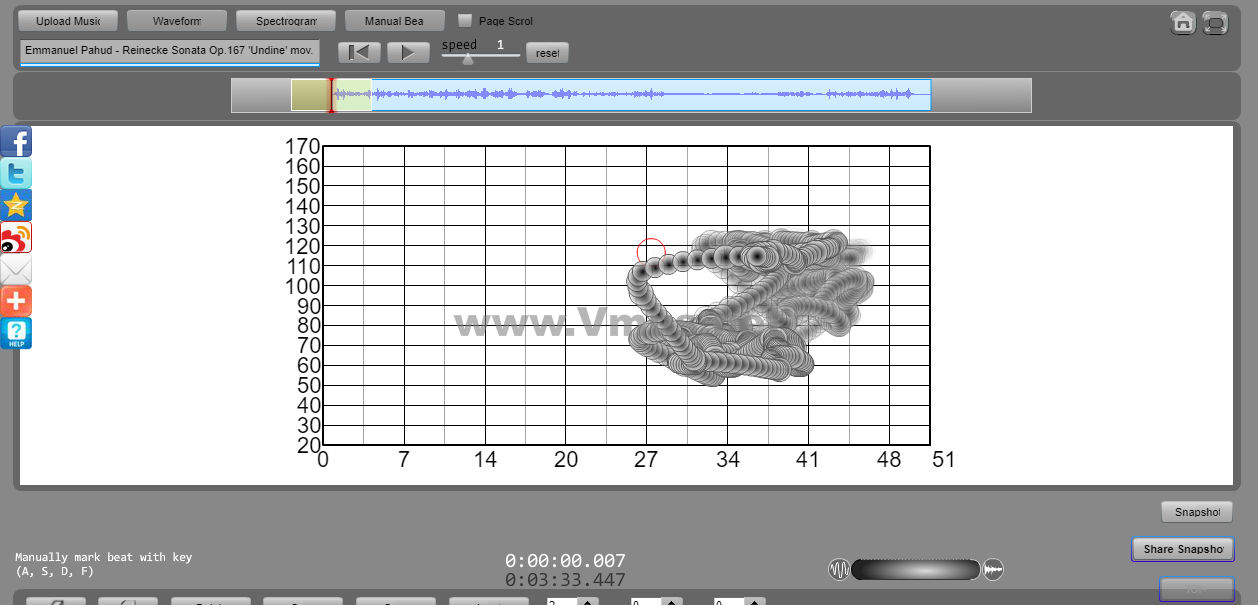Image resolution: width=1258 pixels, height=605 pixels.
Task: Open the orange plus more-sharing icon
Action: click(16, 301)
